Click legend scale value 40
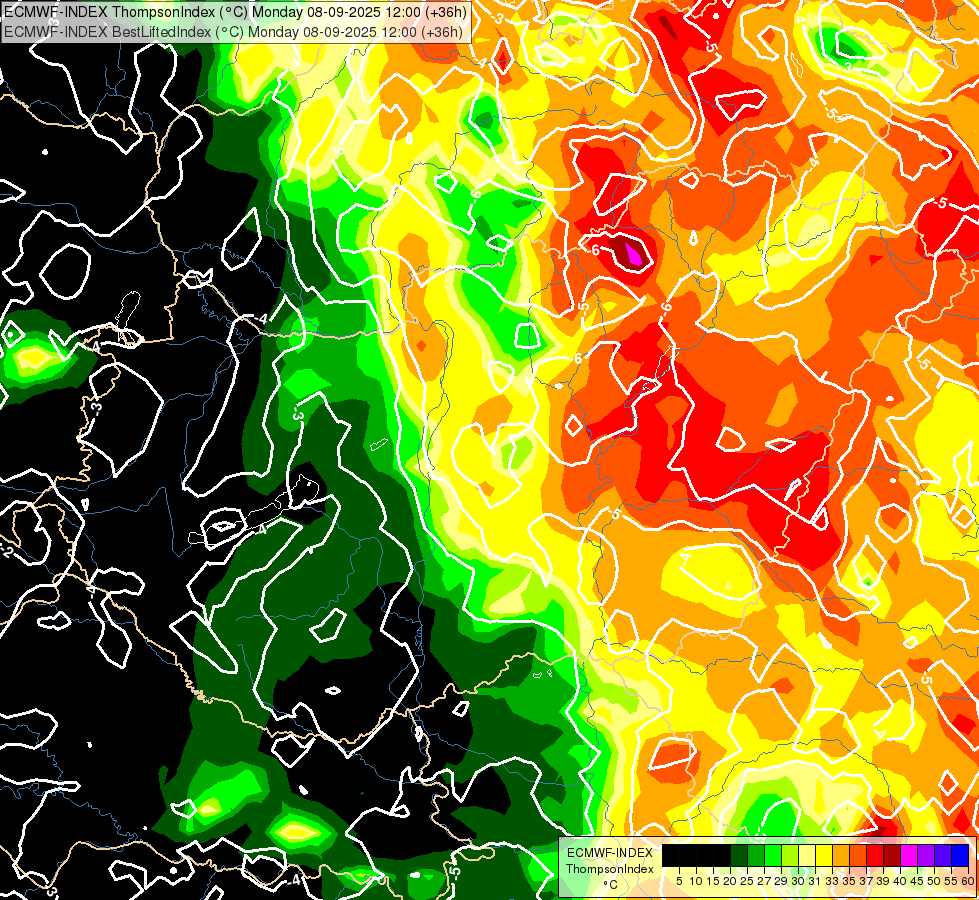This screenshot has width=979, height=900. (900, 881)
